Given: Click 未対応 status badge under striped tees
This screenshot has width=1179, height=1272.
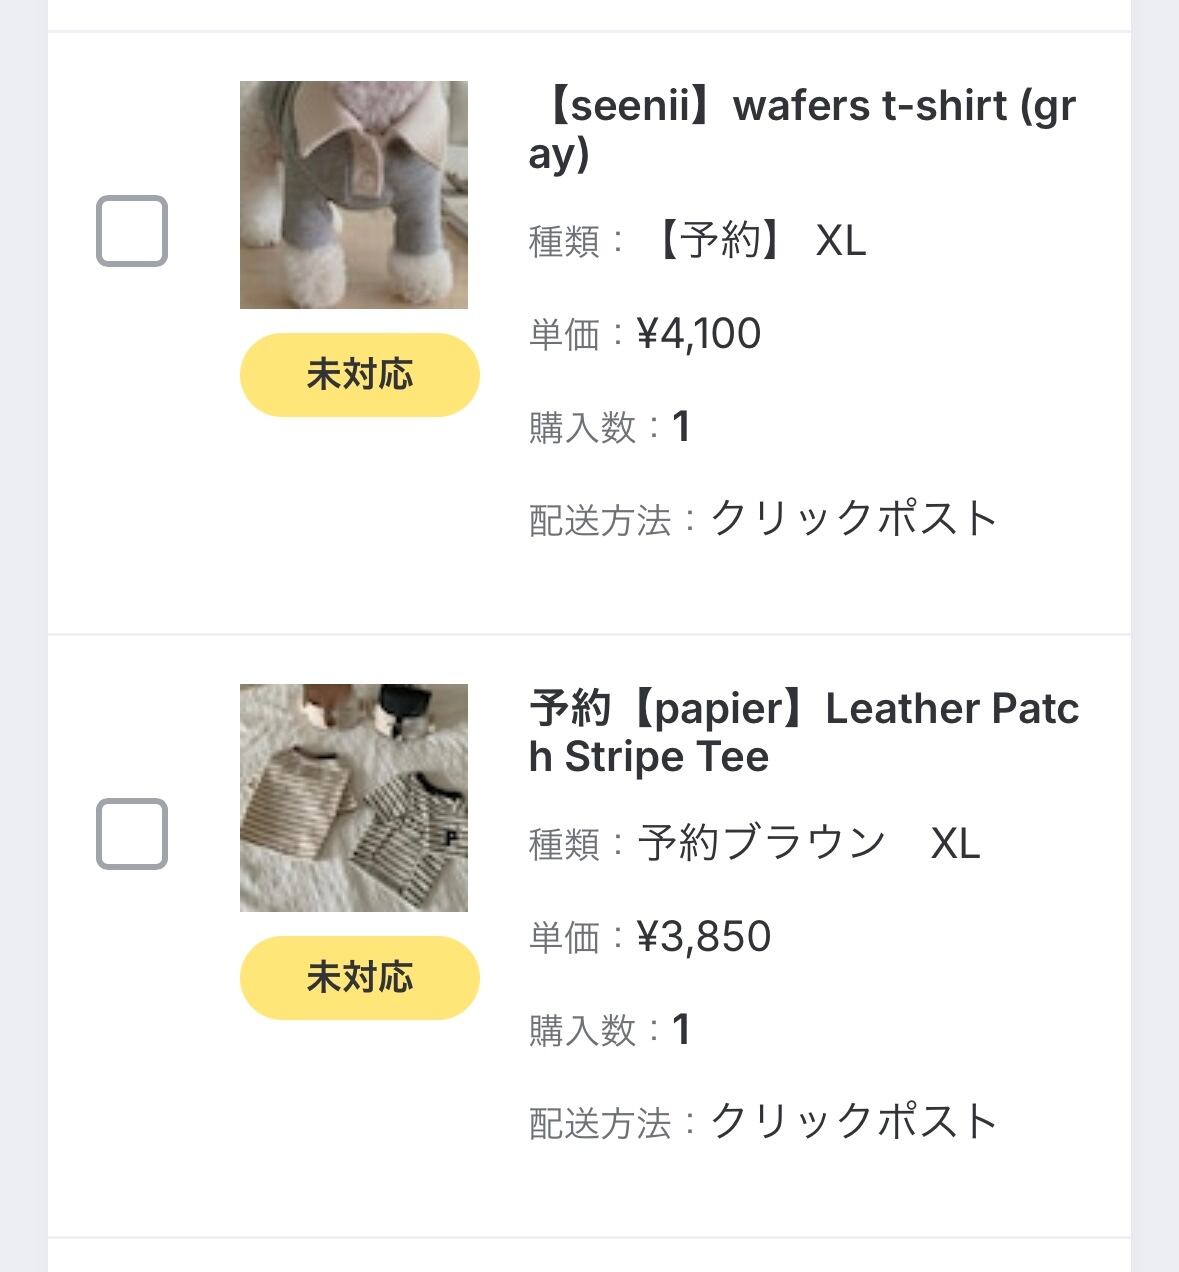Looking at the screenshot, I should point(359,977).
